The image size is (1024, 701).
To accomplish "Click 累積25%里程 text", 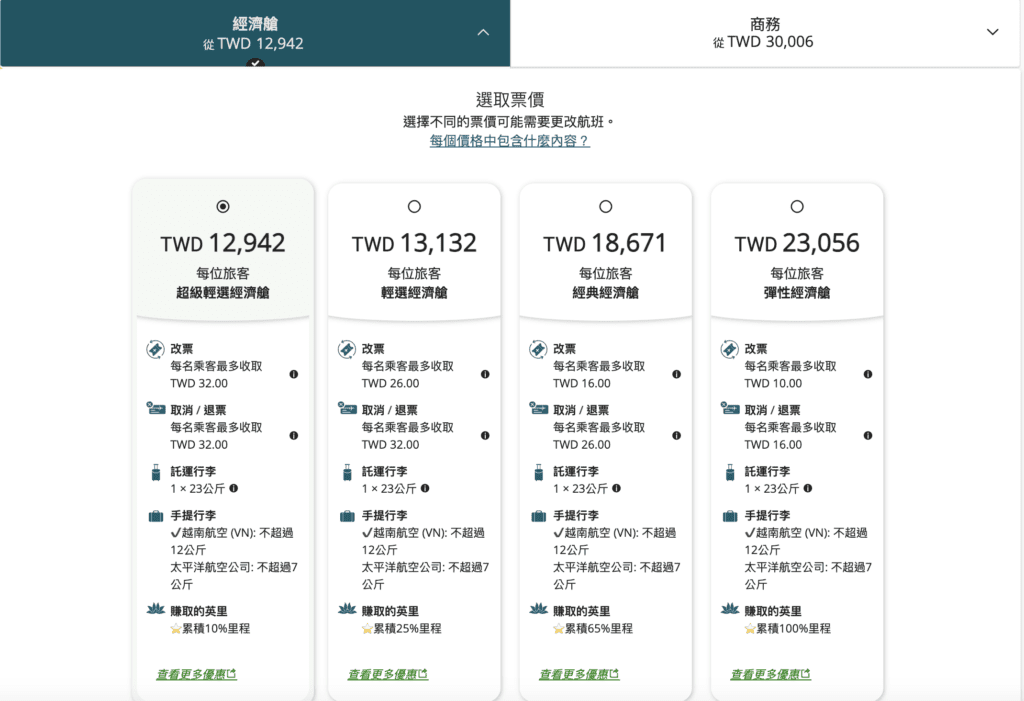I will click(408, 628).
